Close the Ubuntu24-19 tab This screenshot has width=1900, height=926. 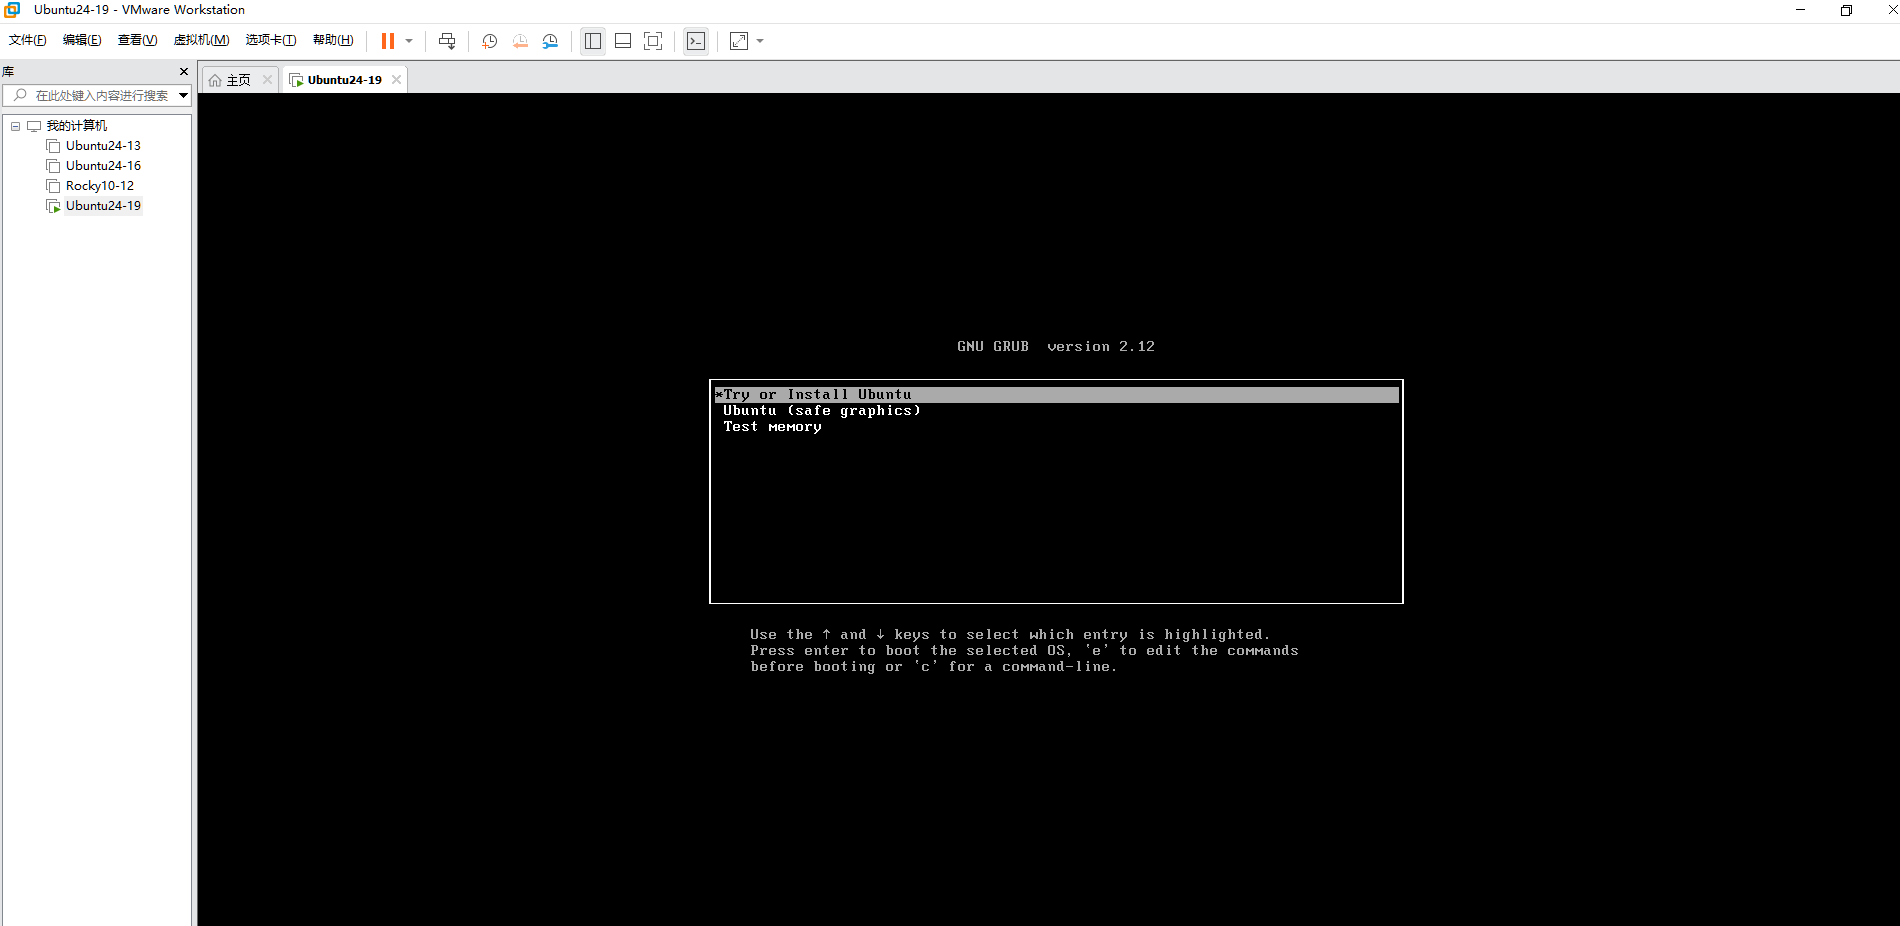pos(396,80)
